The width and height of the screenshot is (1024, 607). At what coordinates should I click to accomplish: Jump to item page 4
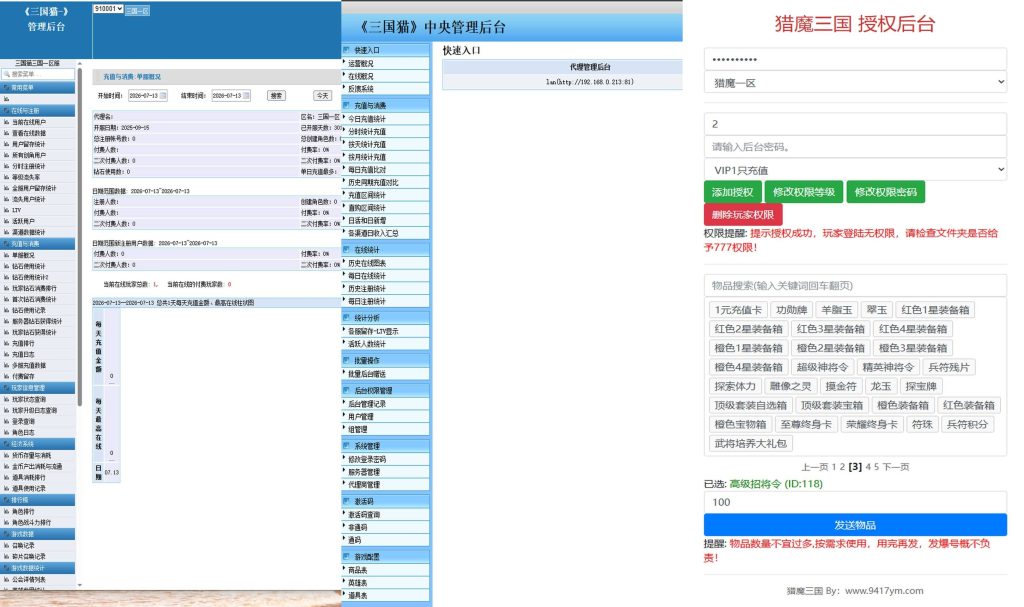(868, 467)
